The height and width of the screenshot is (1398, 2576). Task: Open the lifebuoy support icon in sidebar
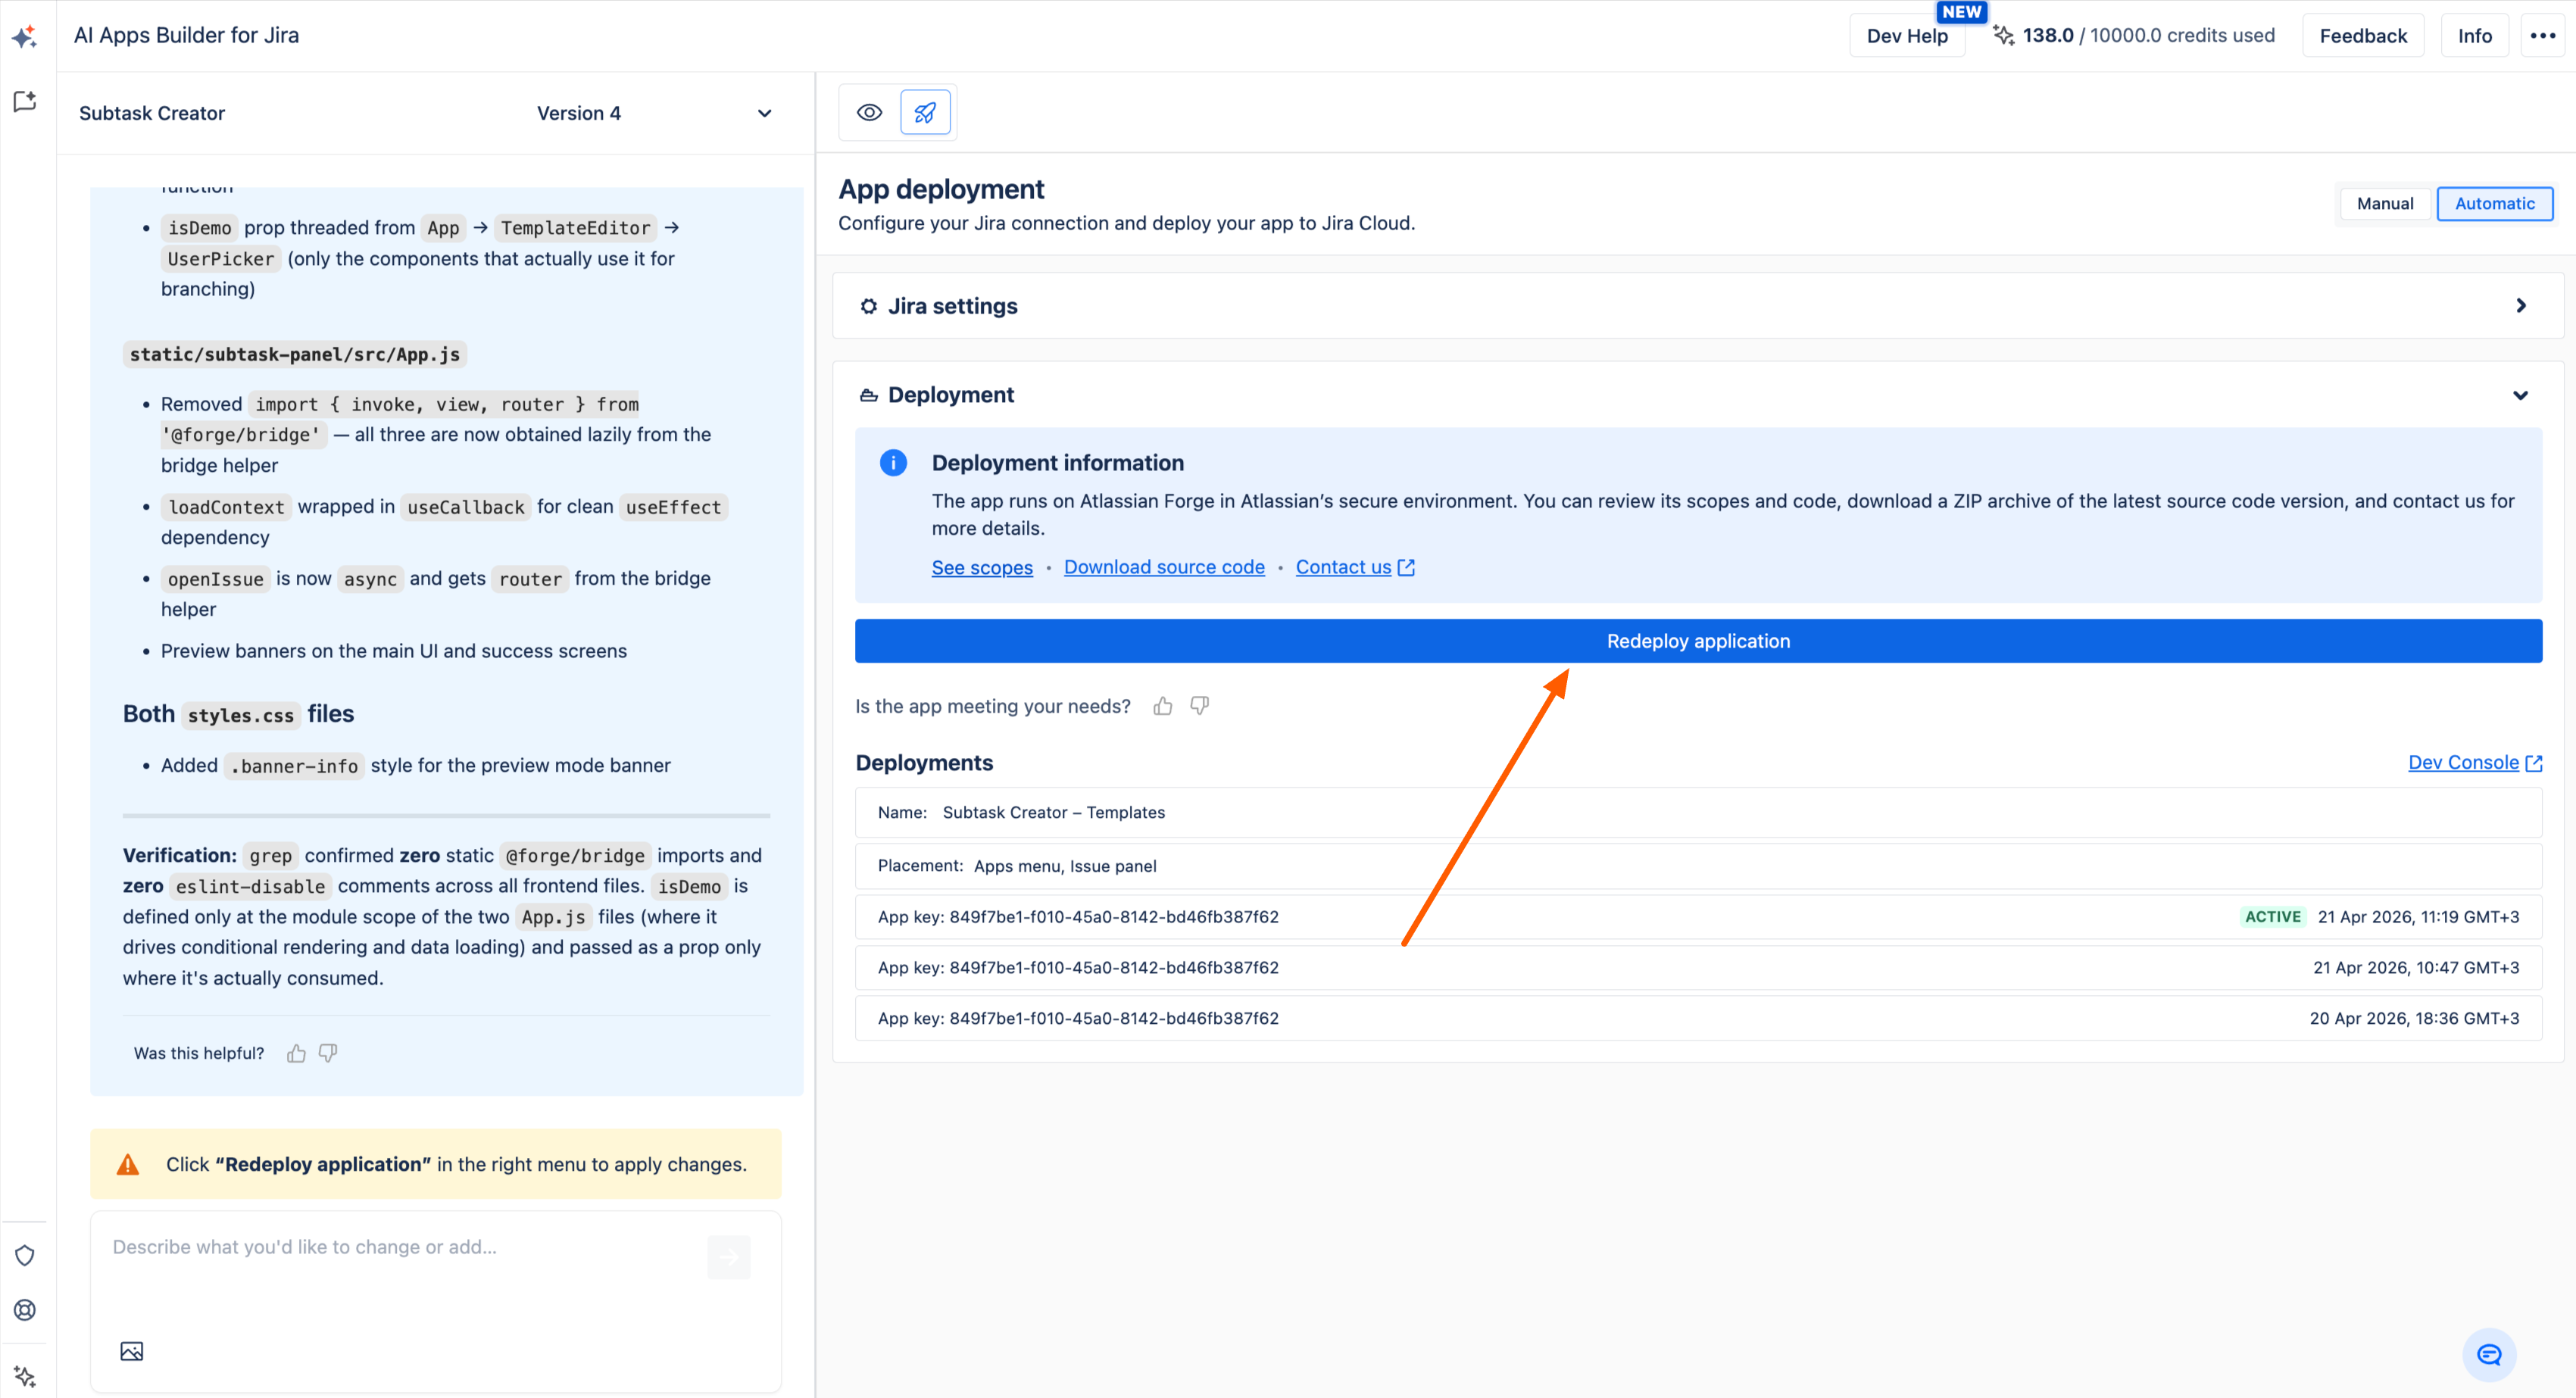pyautogui.click(x=25, y=1310)
